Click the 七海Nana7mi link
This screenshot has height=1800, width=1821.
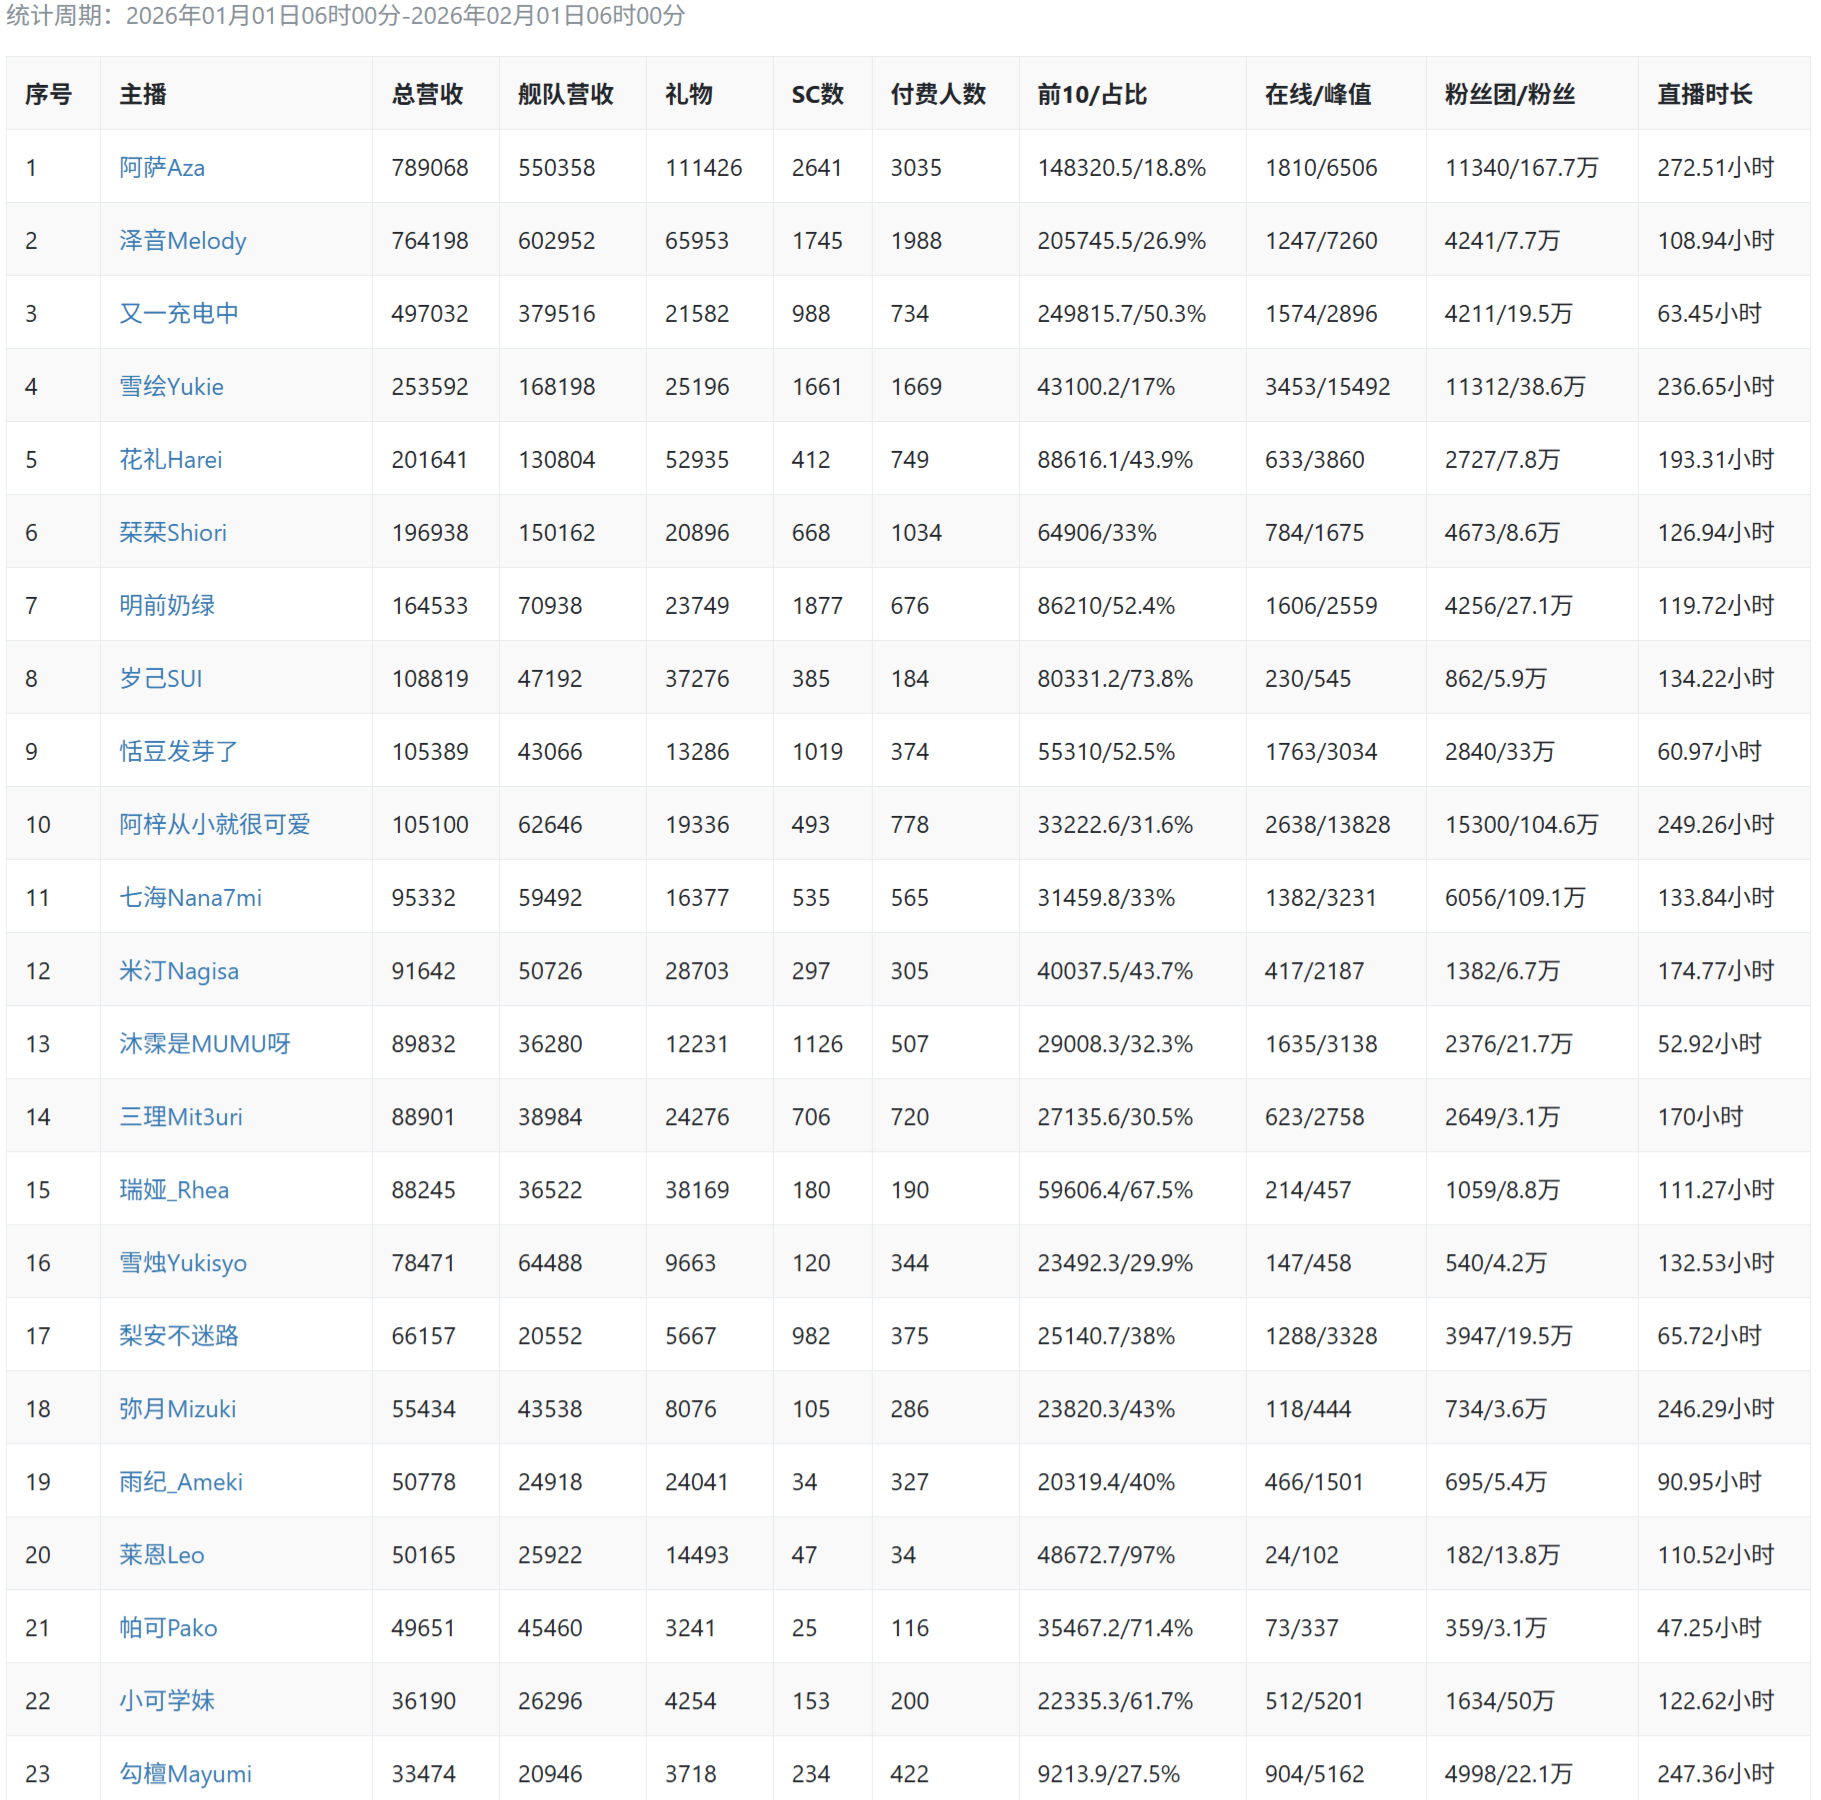coord(190,898)
